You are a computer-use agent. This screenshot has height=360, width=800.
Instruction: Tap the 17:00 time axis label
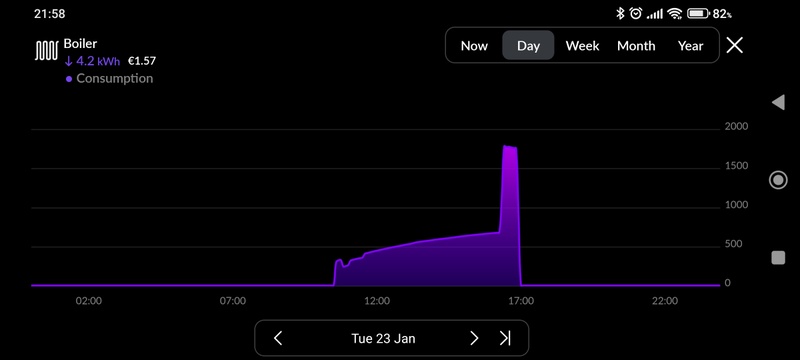(x=521, y=301)
